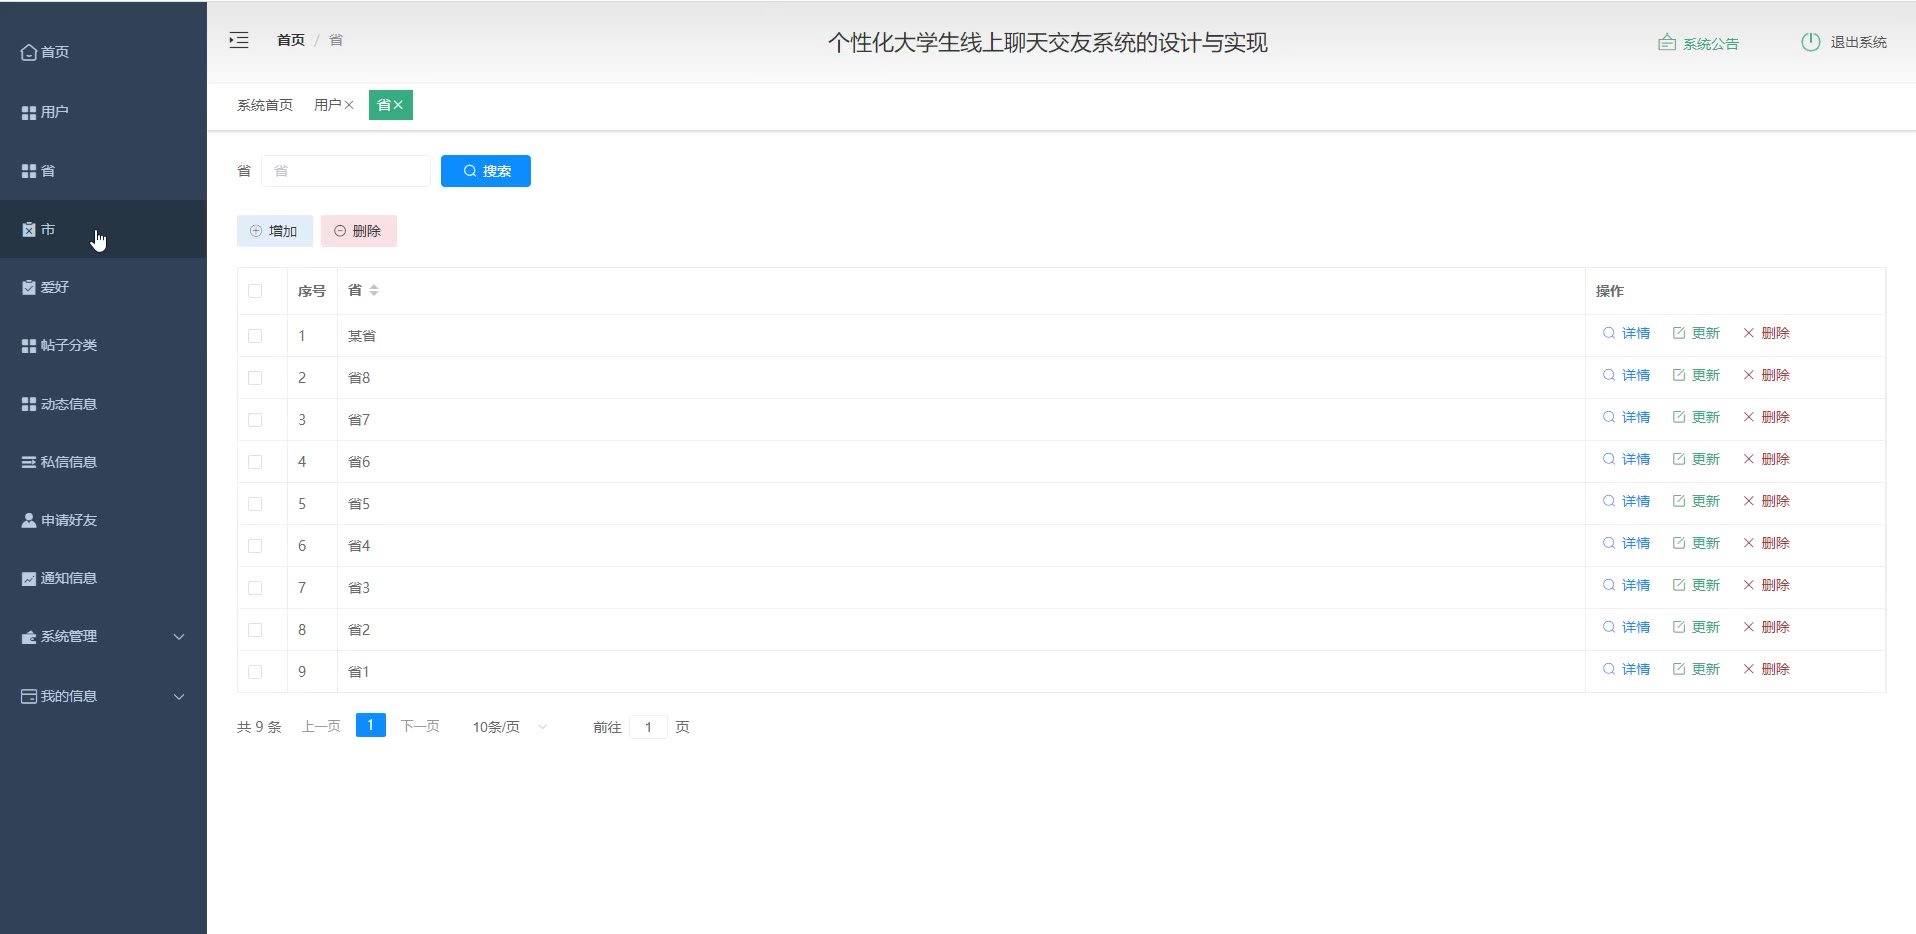Go to 上一页 previous page
1916x934 pixels.
click(x=321, y=726)
